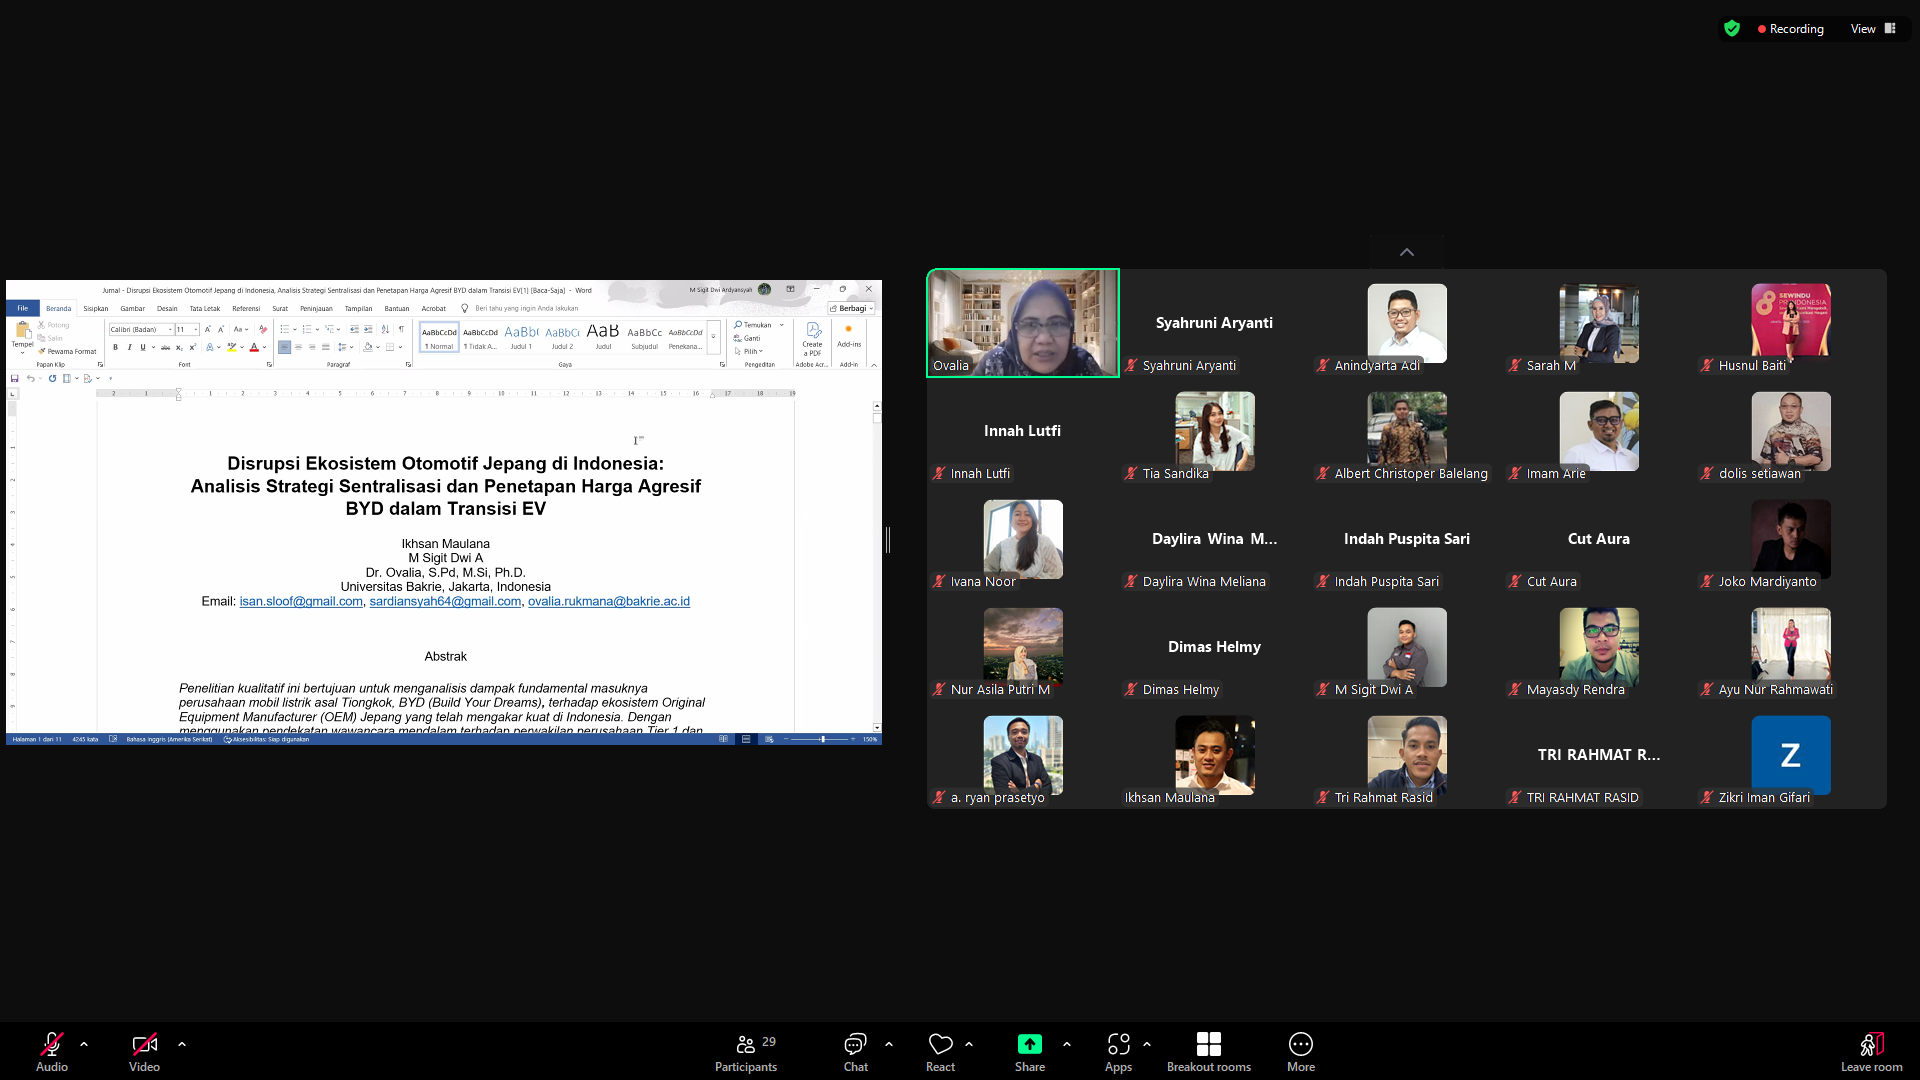Apply superscript formatting in Word

coord(192,347)
